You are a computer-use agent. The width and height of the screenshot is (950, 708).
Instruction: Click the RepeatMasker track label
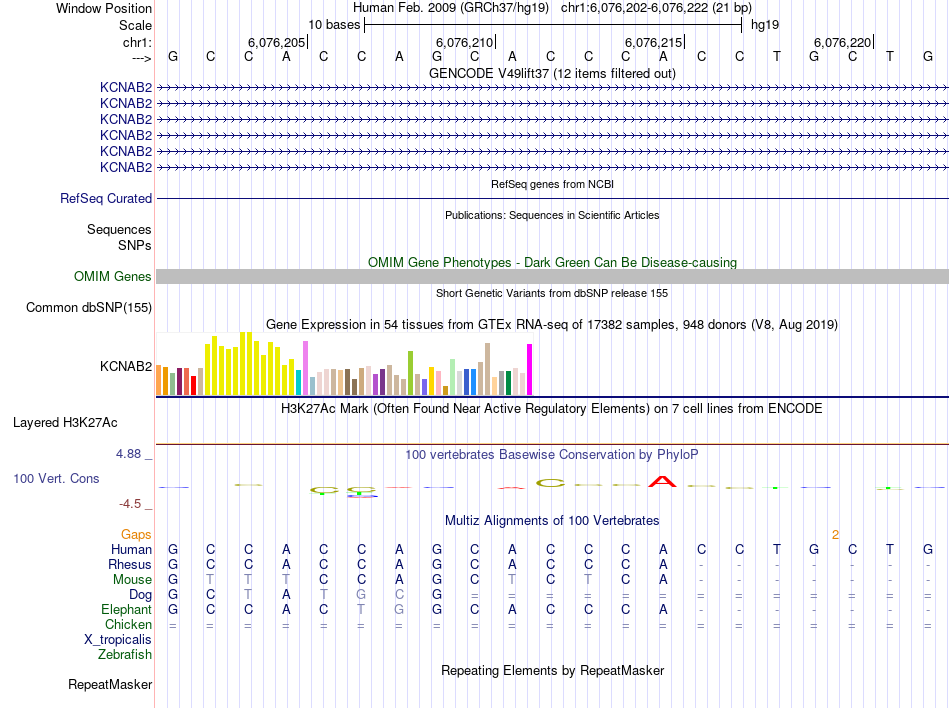point(110,684)
